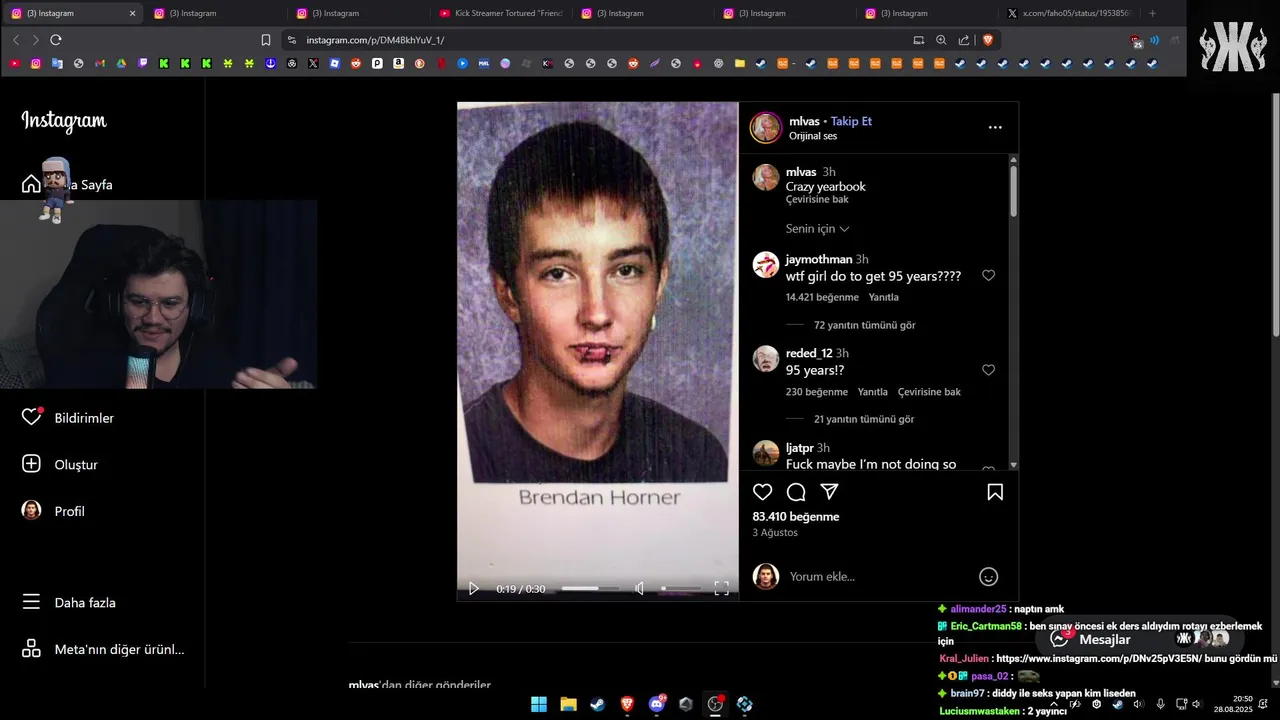Seek on the video progress bar
Image resolution: width=1280 pixels, height=720 pixels.
[592, 589]
